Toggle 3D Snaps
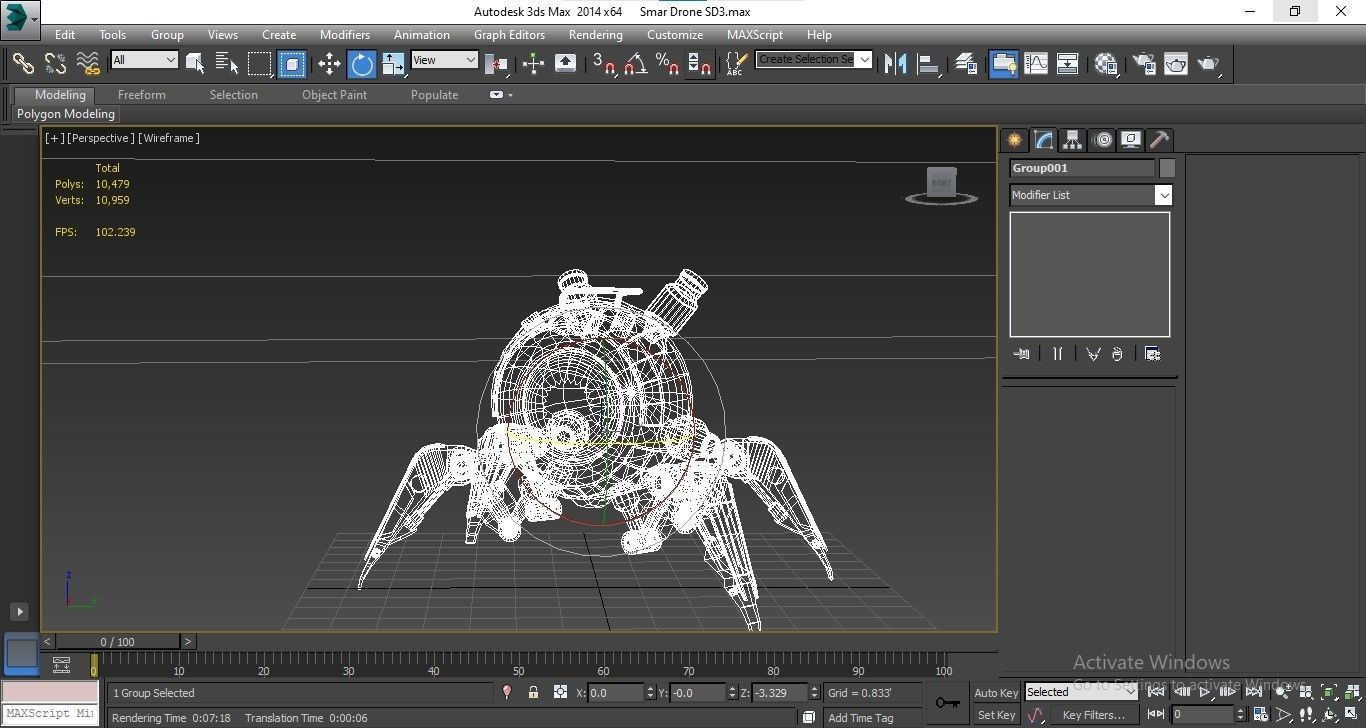1366x728 pixels. coord(603,64)
